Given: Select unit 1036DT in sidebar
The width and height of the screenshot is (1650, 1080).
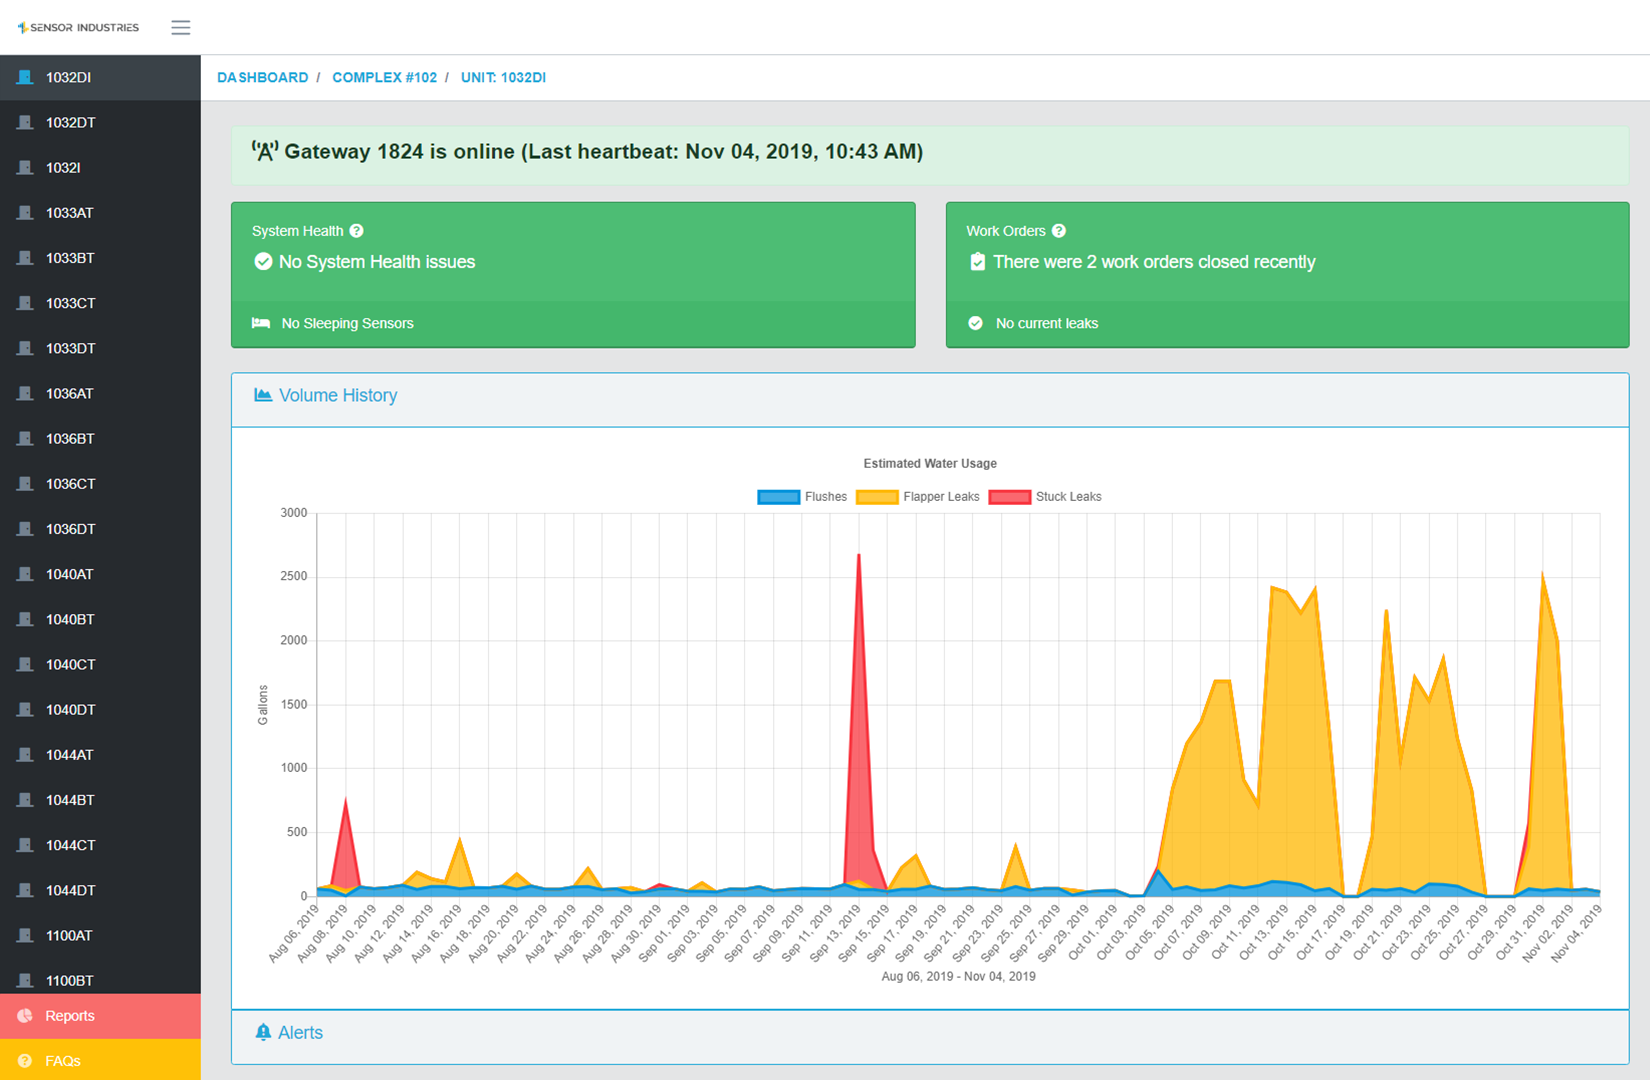Looking at the screenshot, I should pyautogui.click(x=100, y=529).
